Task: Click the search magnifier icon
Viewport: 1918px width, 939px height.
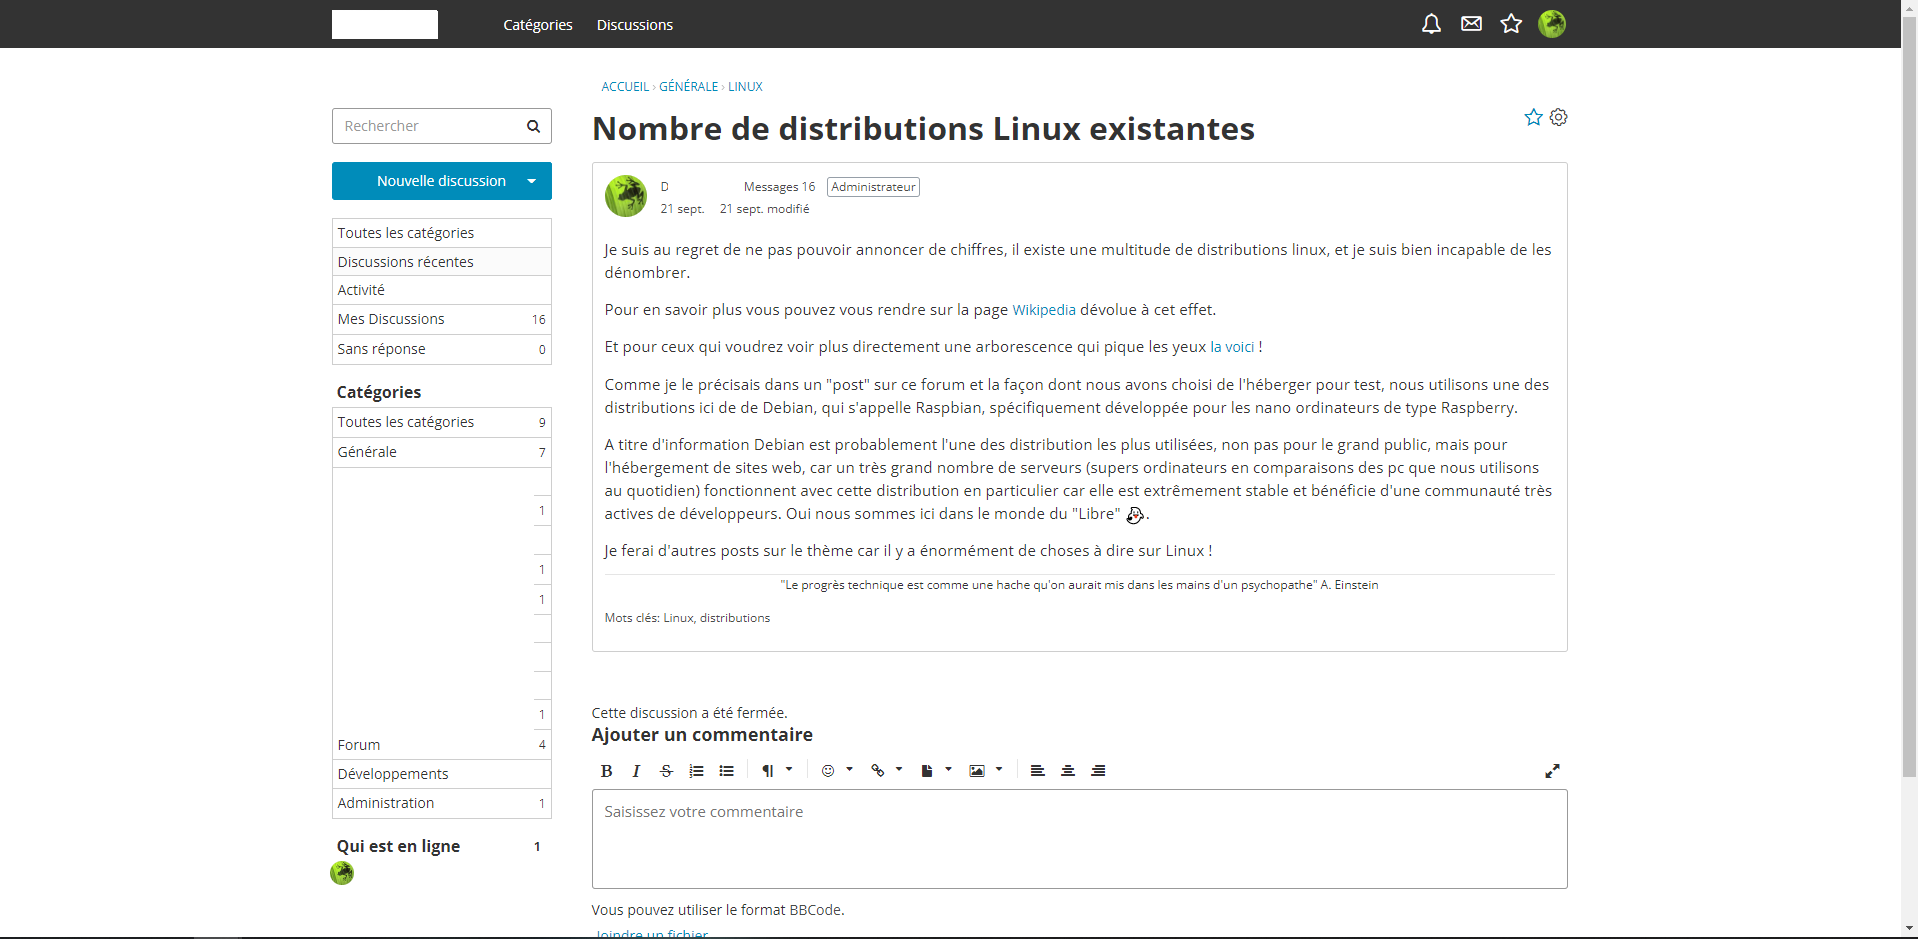Action: 533,126
